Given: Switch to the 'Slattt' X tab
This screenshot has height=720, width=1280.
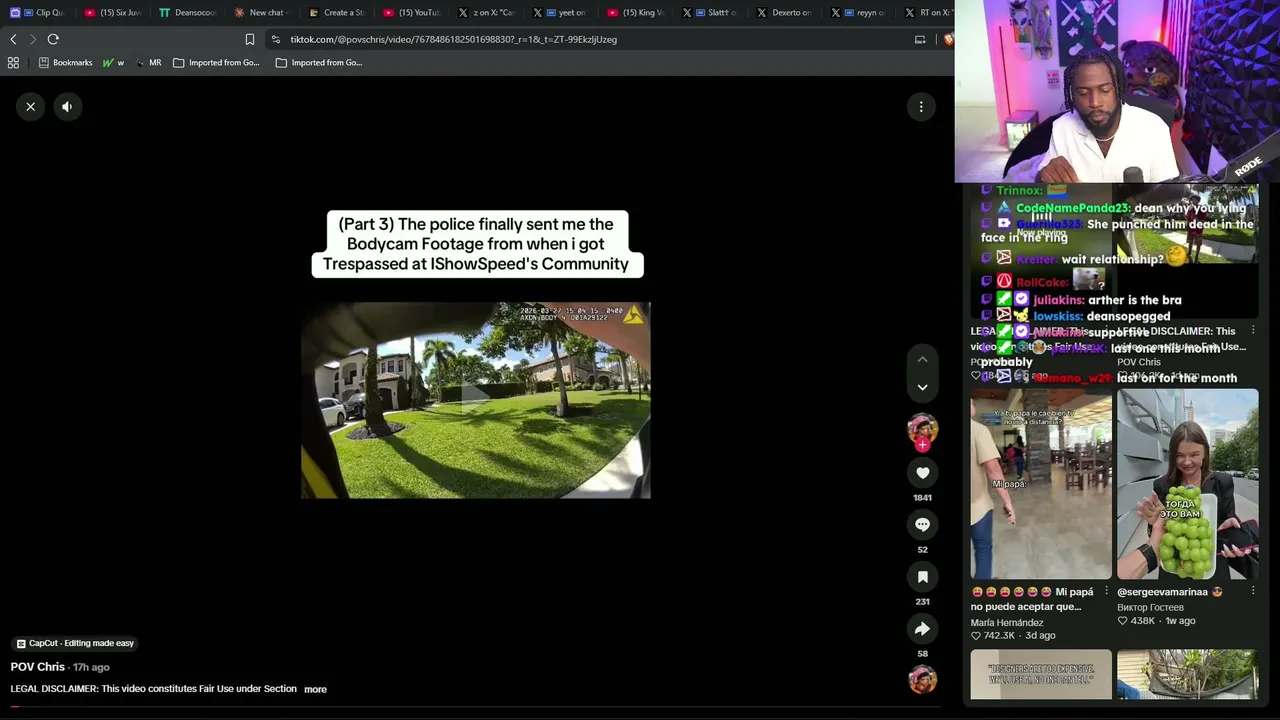Looking at the screenshot, I should pyautogui.click(x=711, y=12).
